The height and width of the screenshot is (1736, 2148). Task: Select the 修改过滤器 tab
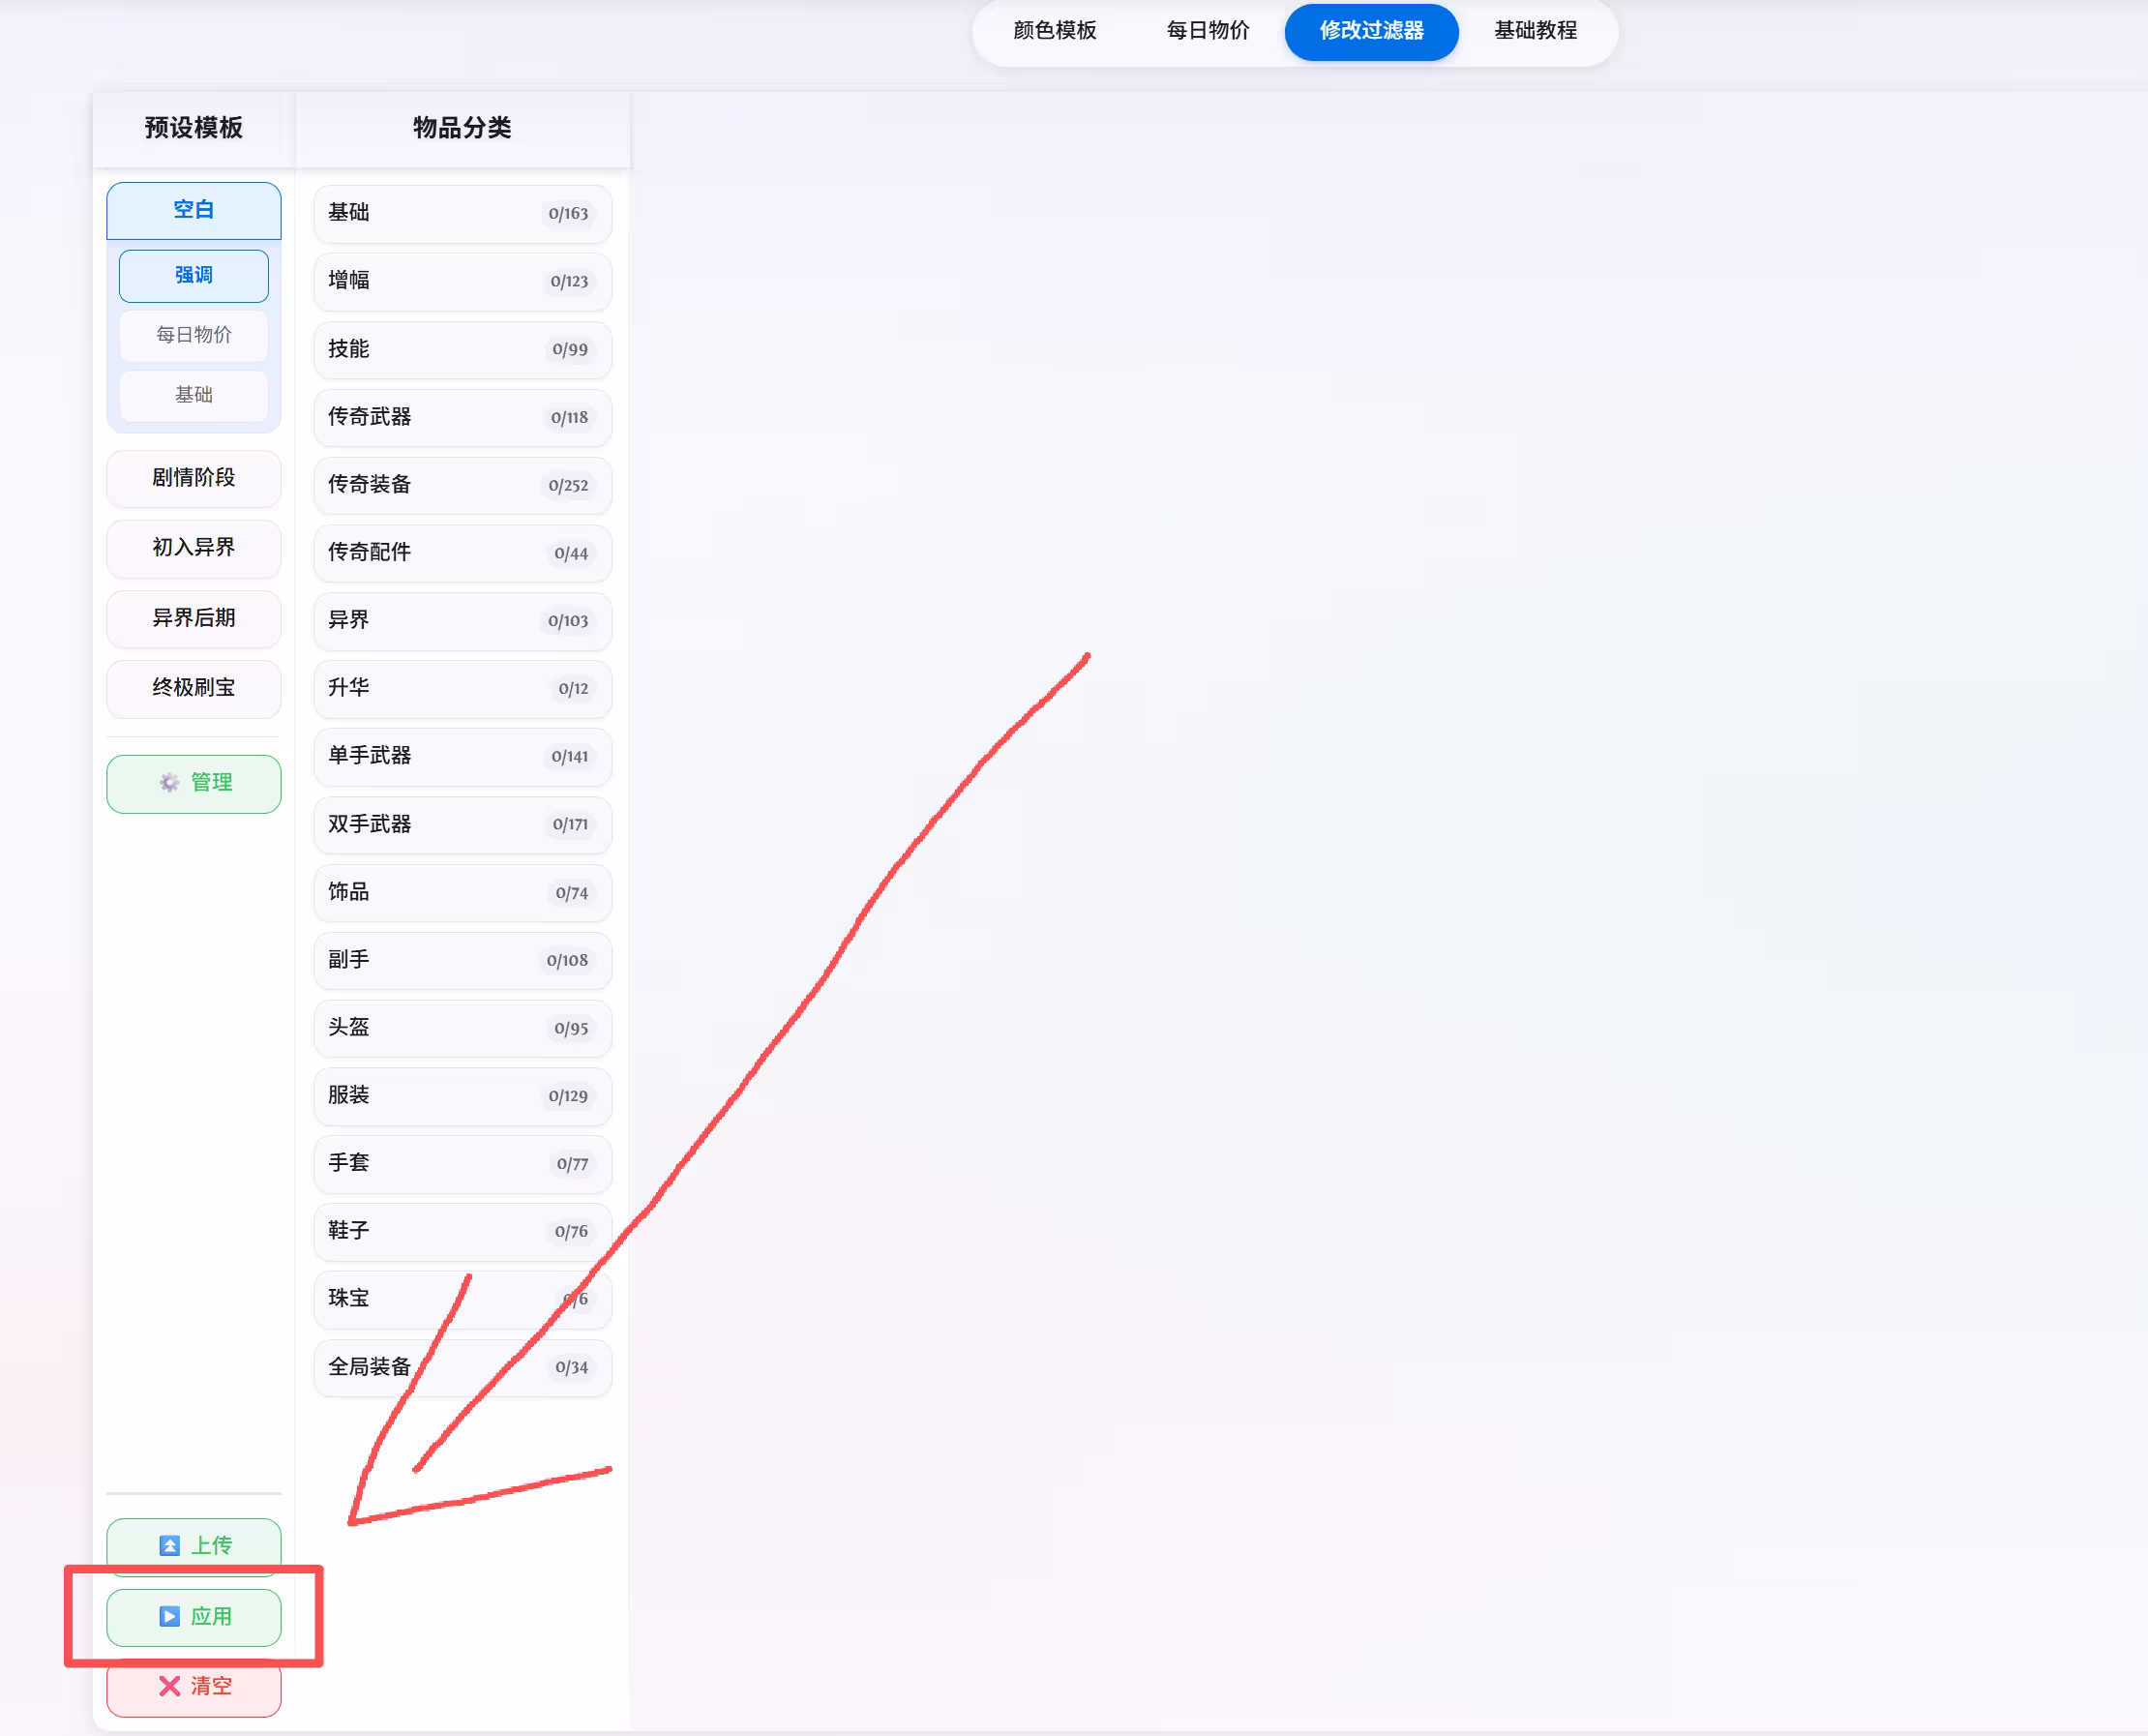click(x=1371, y=31)
